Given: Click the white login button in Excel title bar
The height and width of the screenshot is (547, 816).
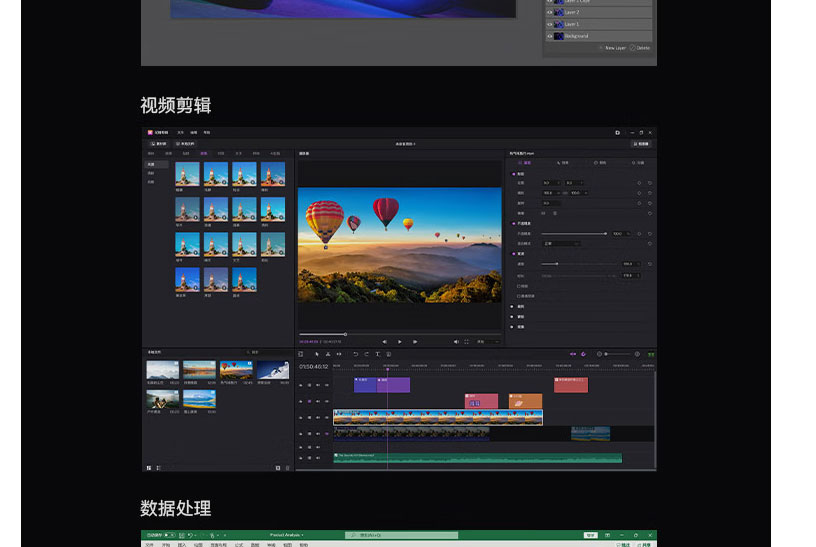Looking at the screenshot, I should click(590, 535).
